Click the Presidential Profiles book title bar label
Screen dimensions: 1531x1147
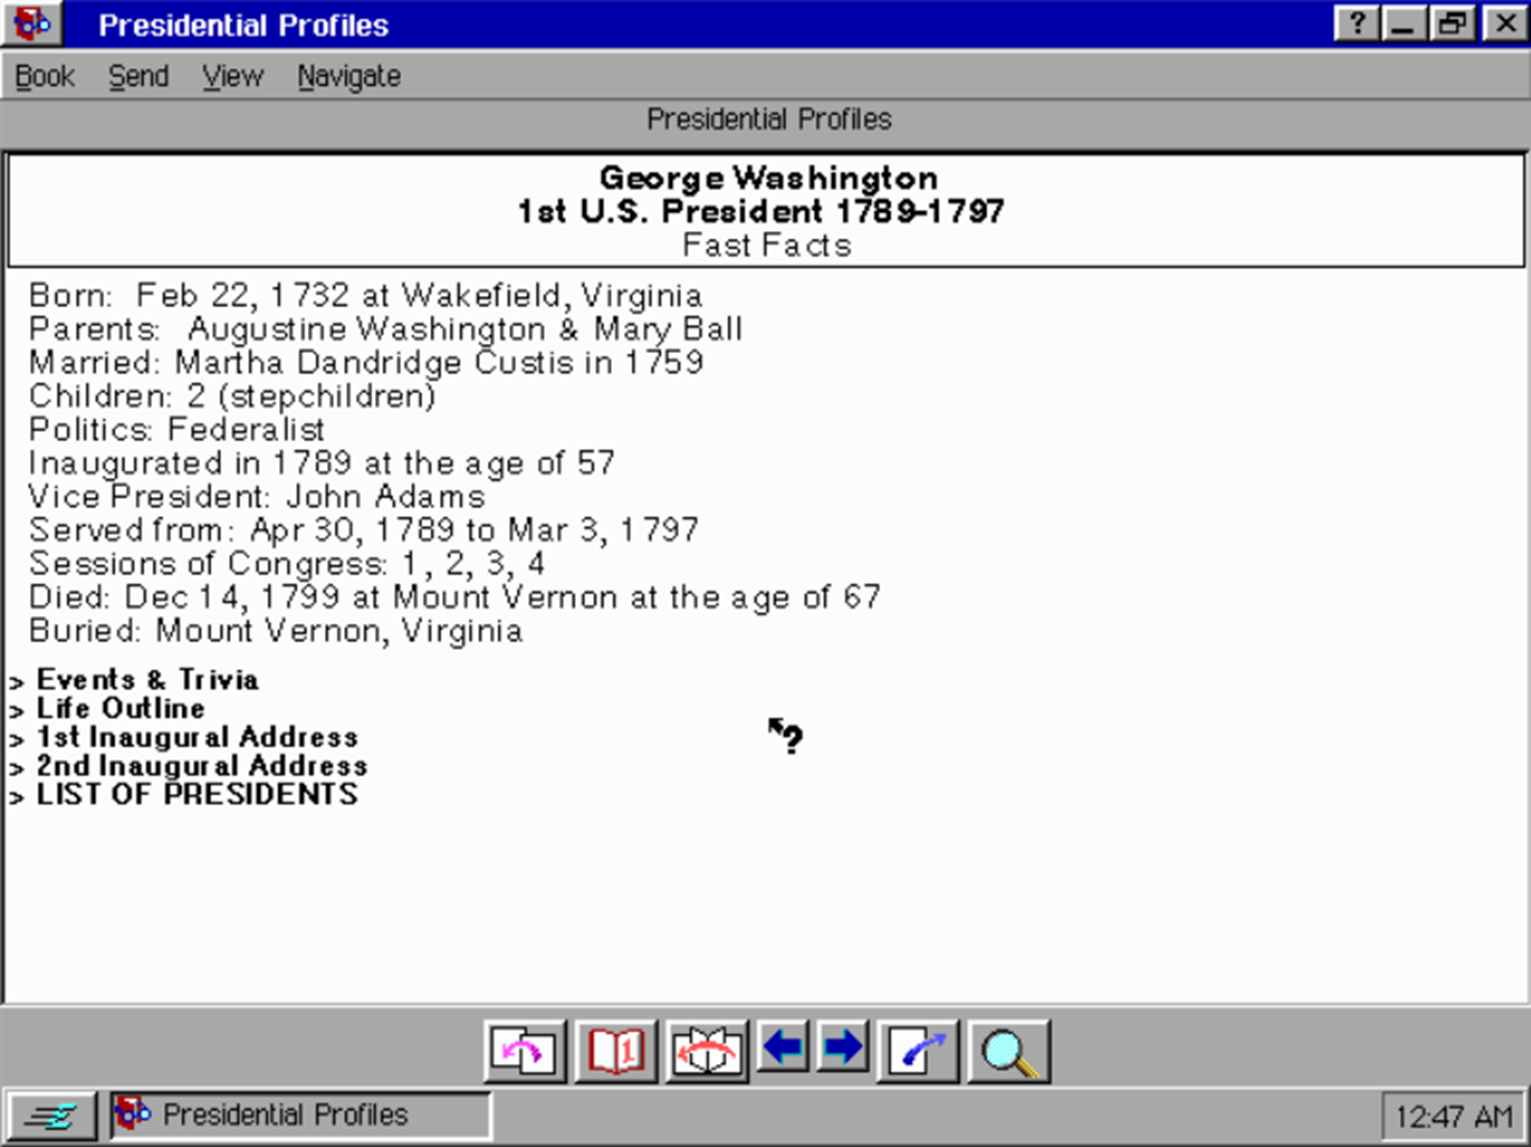click(x=769, y=119)
